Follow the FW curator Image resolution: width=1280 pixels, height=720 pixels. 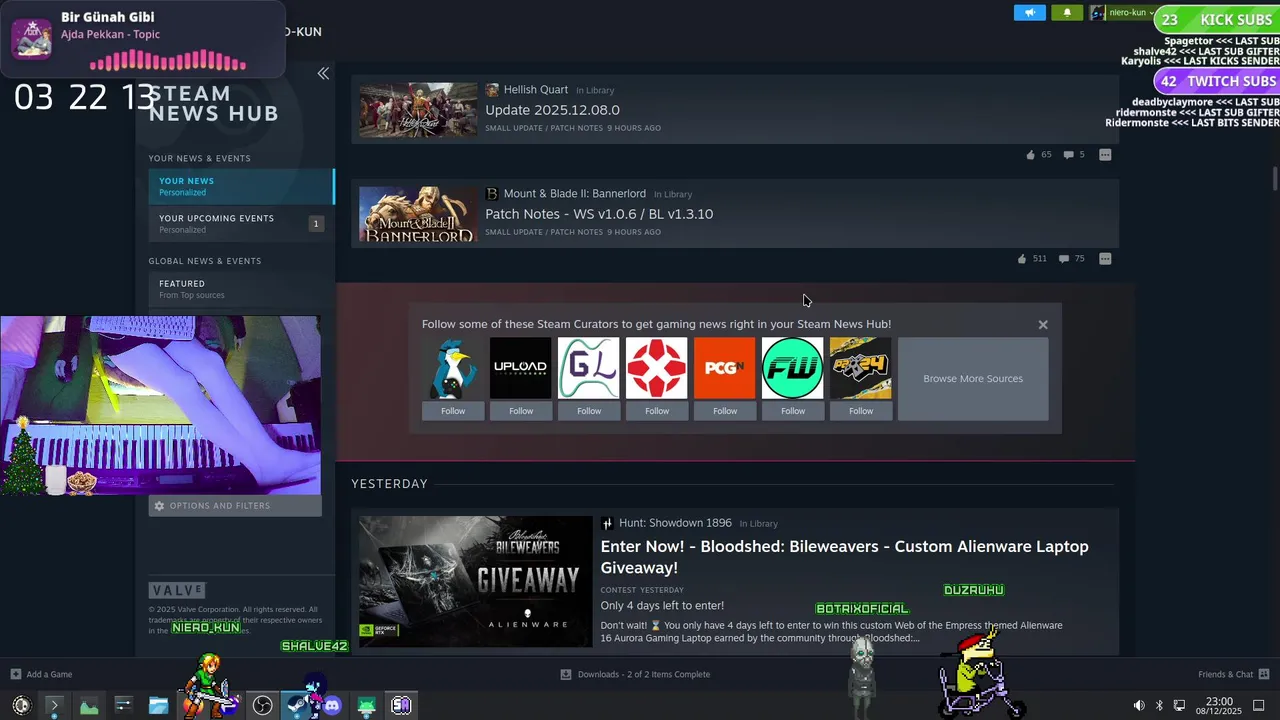(x=793, y=411)
